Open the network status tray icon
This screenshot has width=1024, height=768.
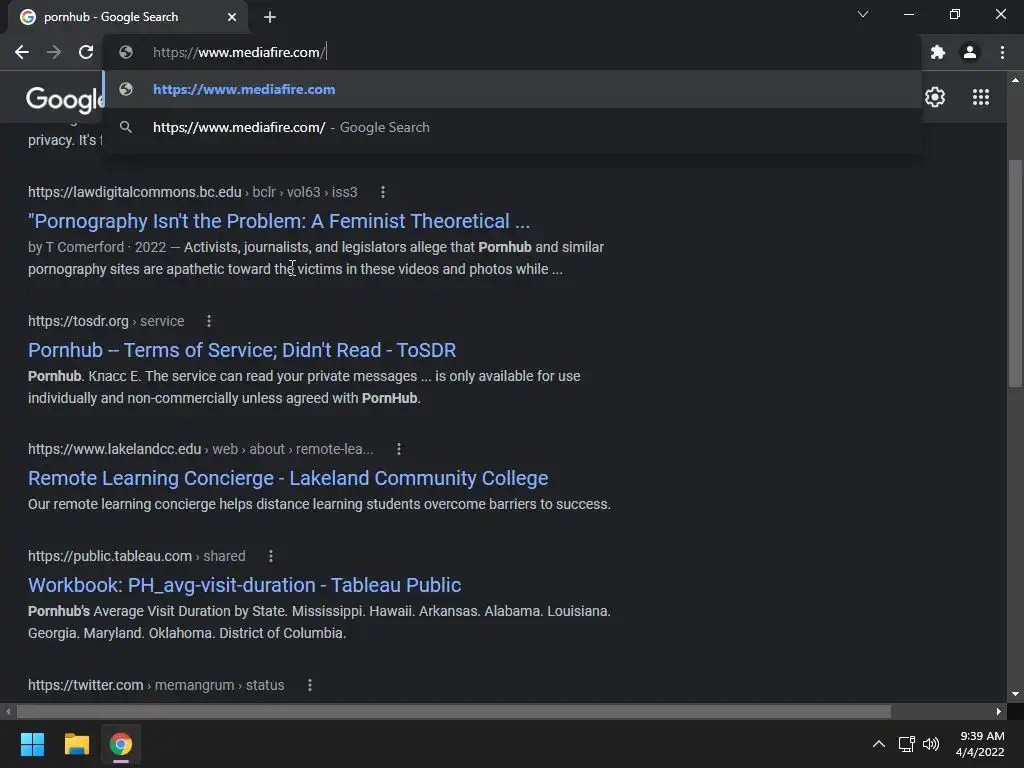point(906,744)
